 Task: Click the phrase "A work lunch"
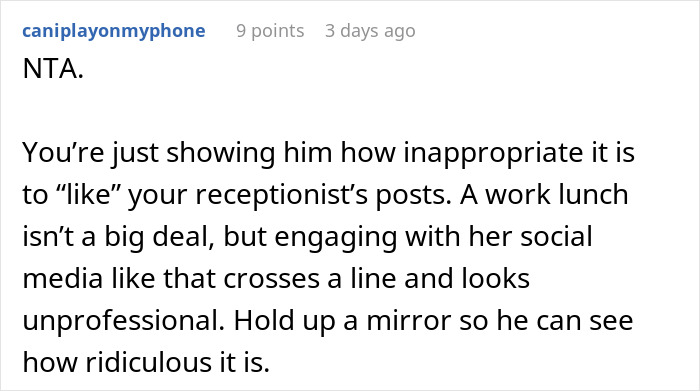544,195
